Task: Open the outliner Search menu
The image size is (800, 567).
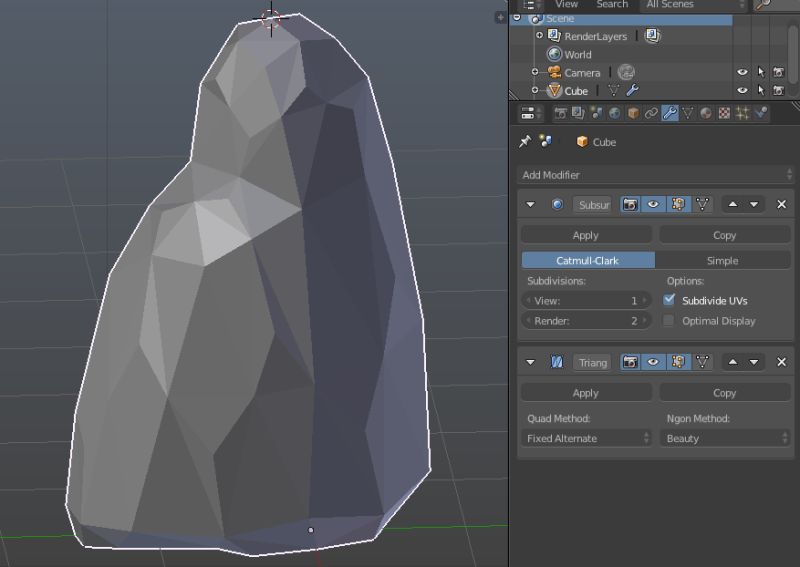Action: [612, 5]
